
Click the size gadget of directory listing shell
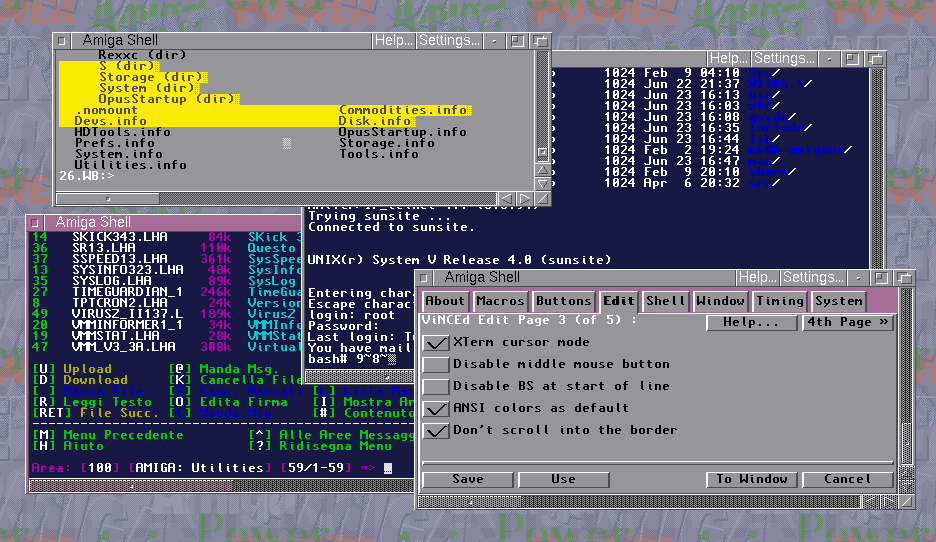(x=543, y=199)
